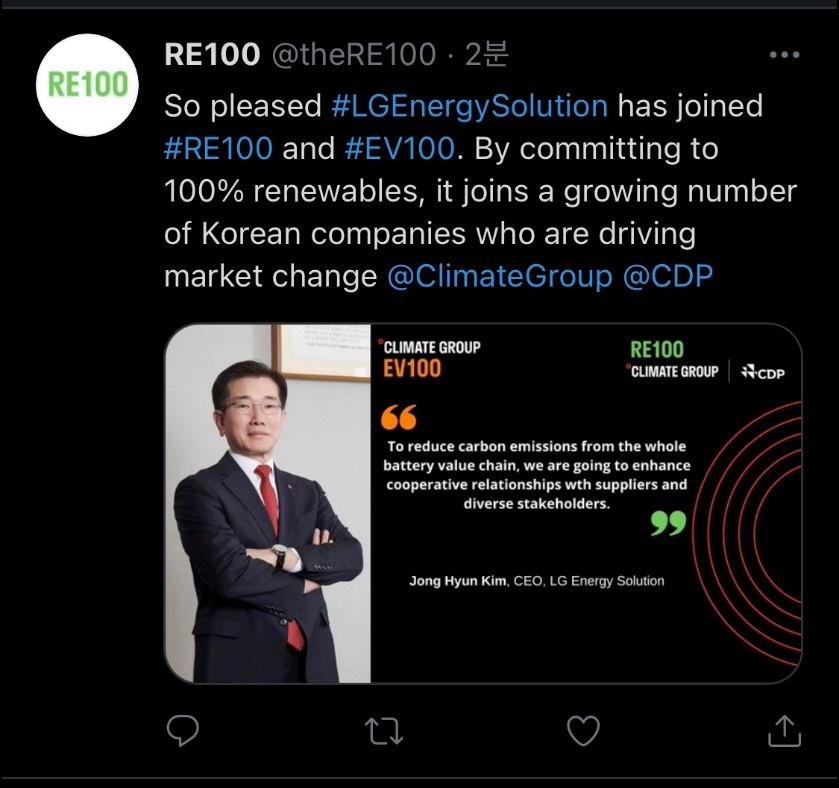This screenshot has width=839, height=788.
Task: Click the CDP logo inside the image
Action: [763, 373]
